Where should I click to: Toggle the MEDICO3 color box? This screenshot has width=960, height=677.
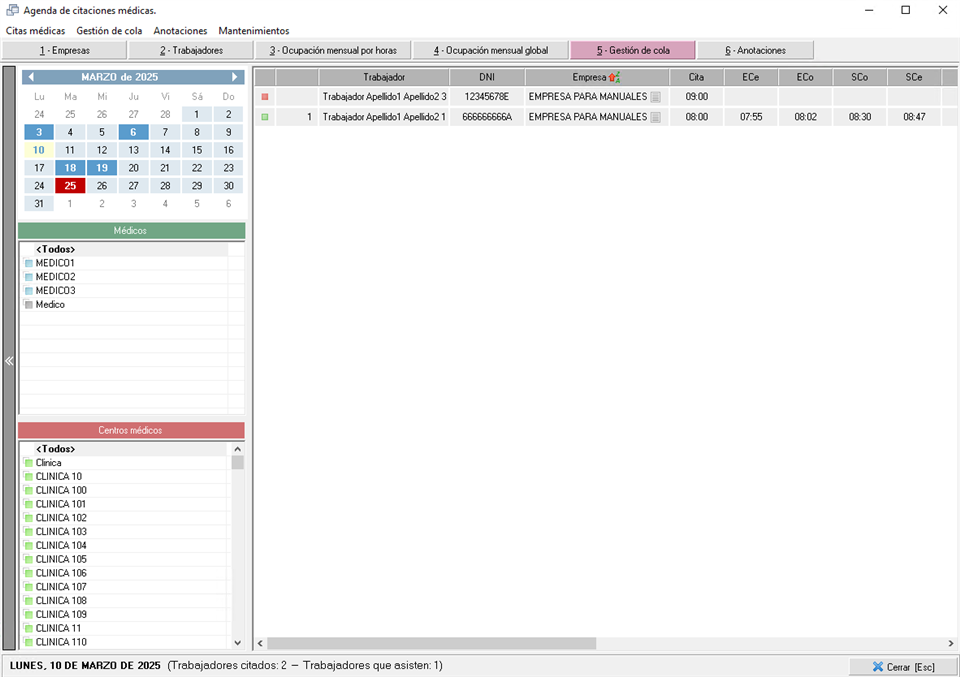pyautogui.click(x=29, y=291)
